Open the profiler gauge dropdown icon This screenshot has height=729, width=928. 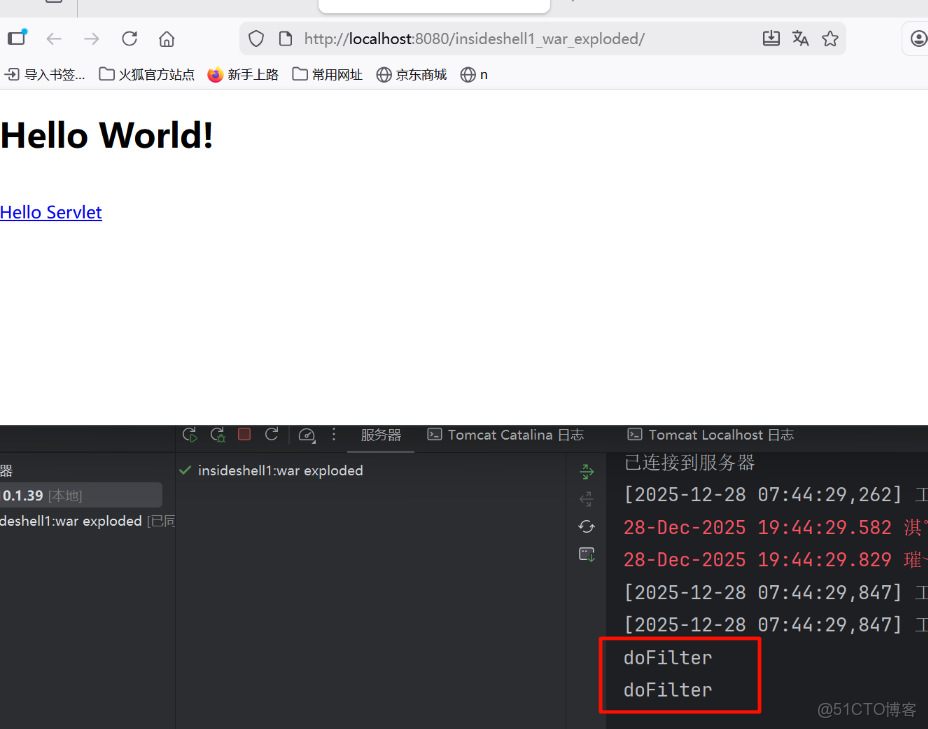click(307, 436)
